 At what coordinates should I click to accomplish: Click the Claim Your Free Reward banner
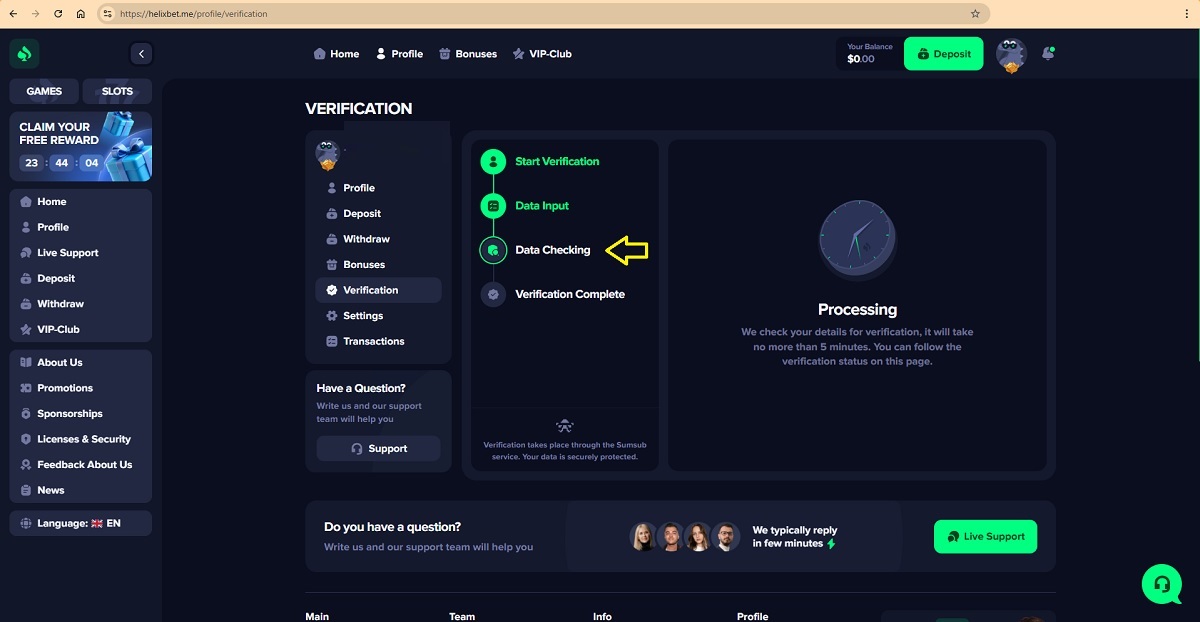(x=81, y=146)
